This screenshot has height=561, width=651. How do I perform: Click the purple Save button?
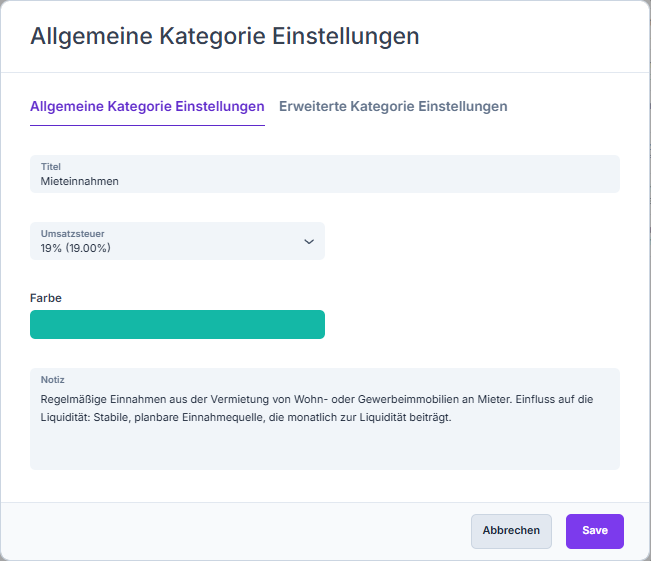[x=594, y=531]
